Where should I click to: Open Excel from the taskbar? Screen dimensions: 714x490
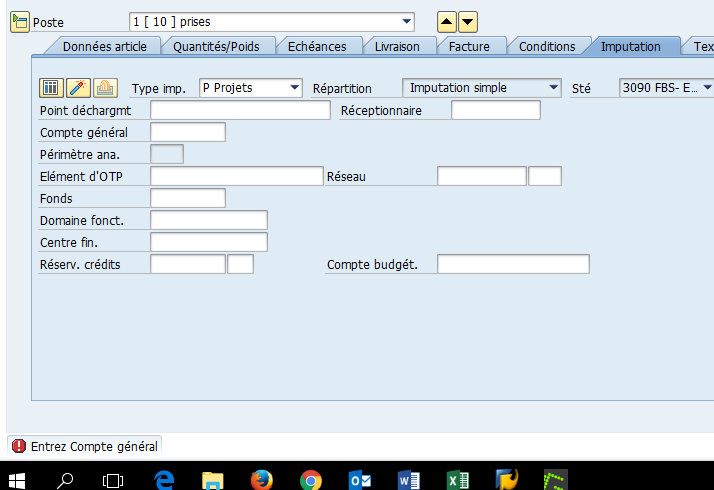point(458,480)
